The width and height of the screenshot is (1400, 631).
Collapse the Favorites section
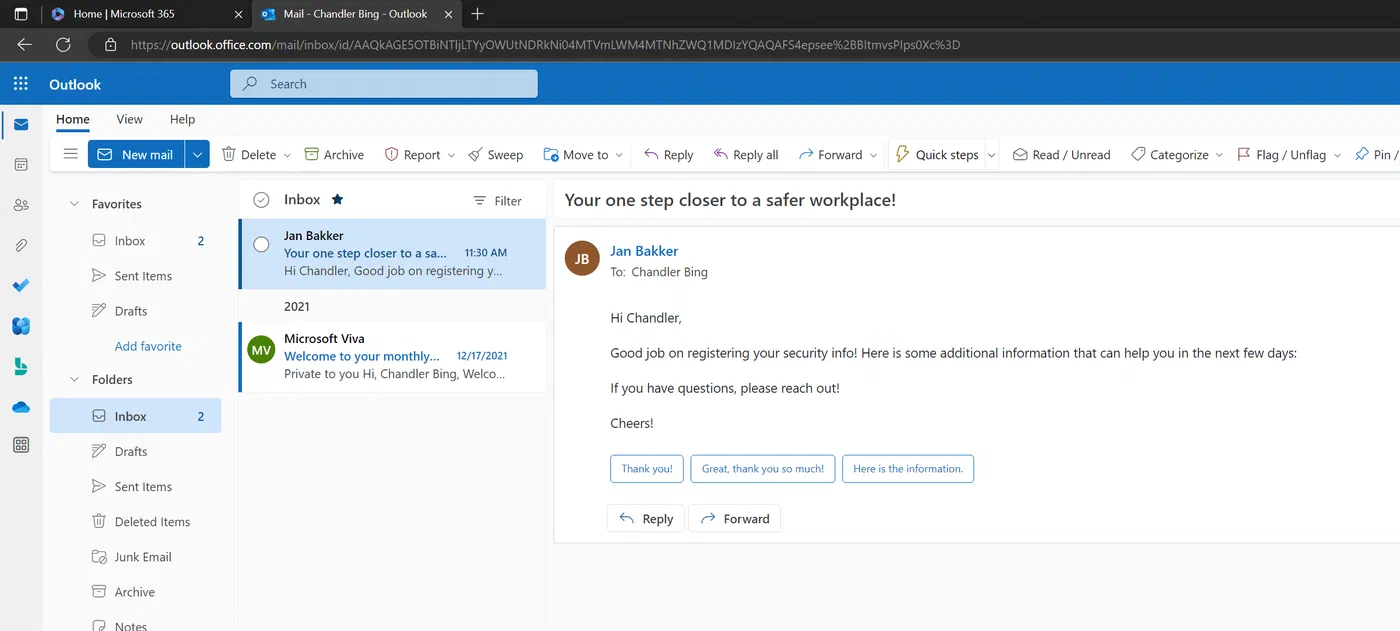click(73, 204)
